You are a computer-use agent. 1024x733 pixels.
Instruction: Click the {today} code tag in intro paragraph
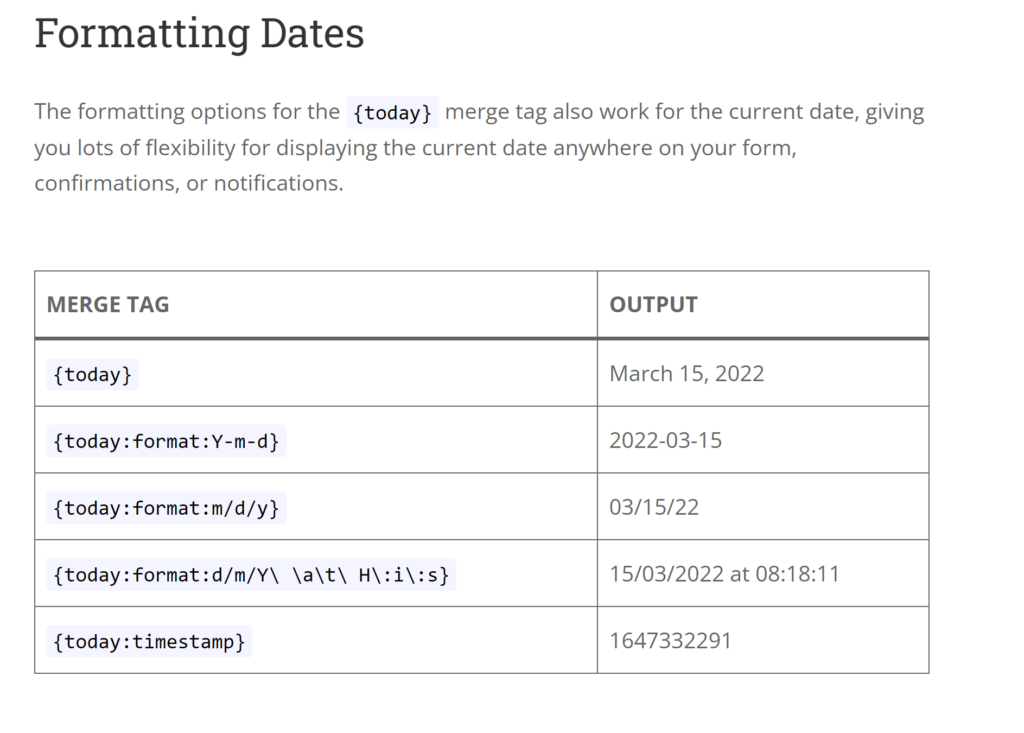pos(392,113)
